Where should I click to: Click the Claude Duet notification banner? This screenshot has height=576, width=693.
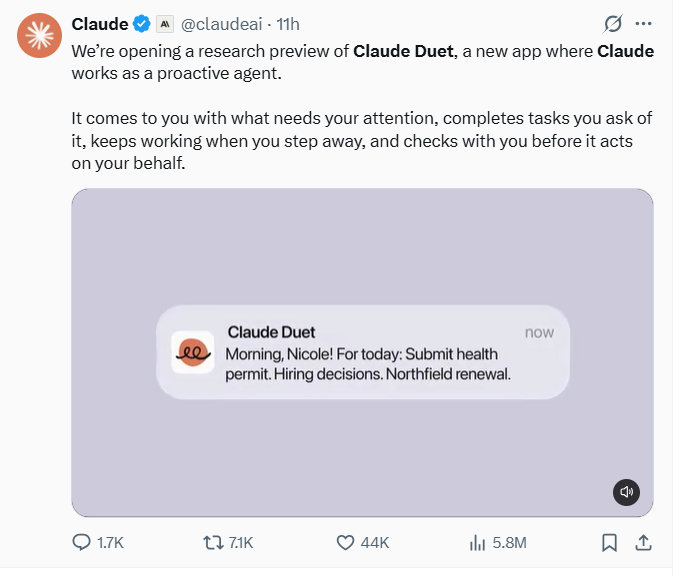(363, 352)
